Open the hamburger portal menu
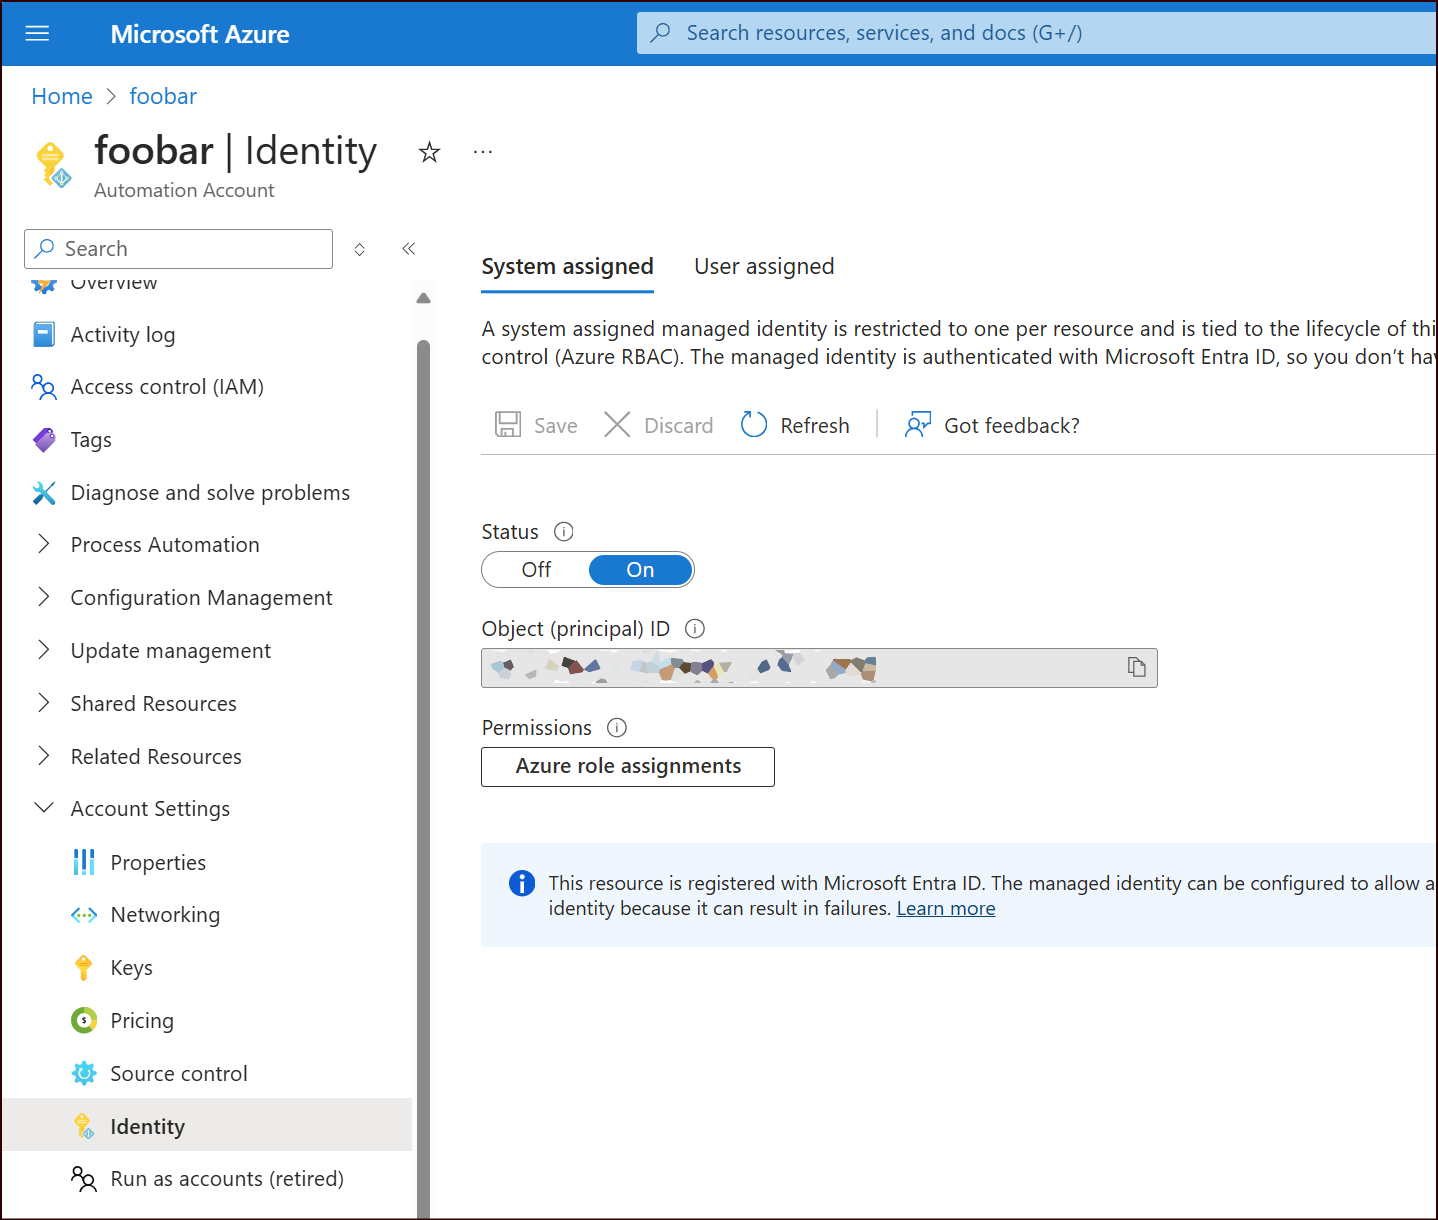This screenshot has height=1220, width=1438. (37, 34)
